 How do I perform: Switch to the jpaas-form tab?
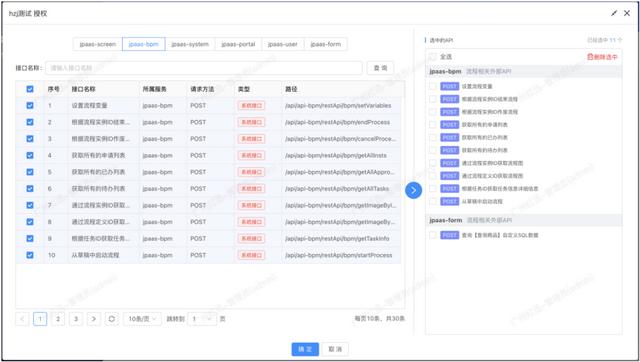click(326, 44)
